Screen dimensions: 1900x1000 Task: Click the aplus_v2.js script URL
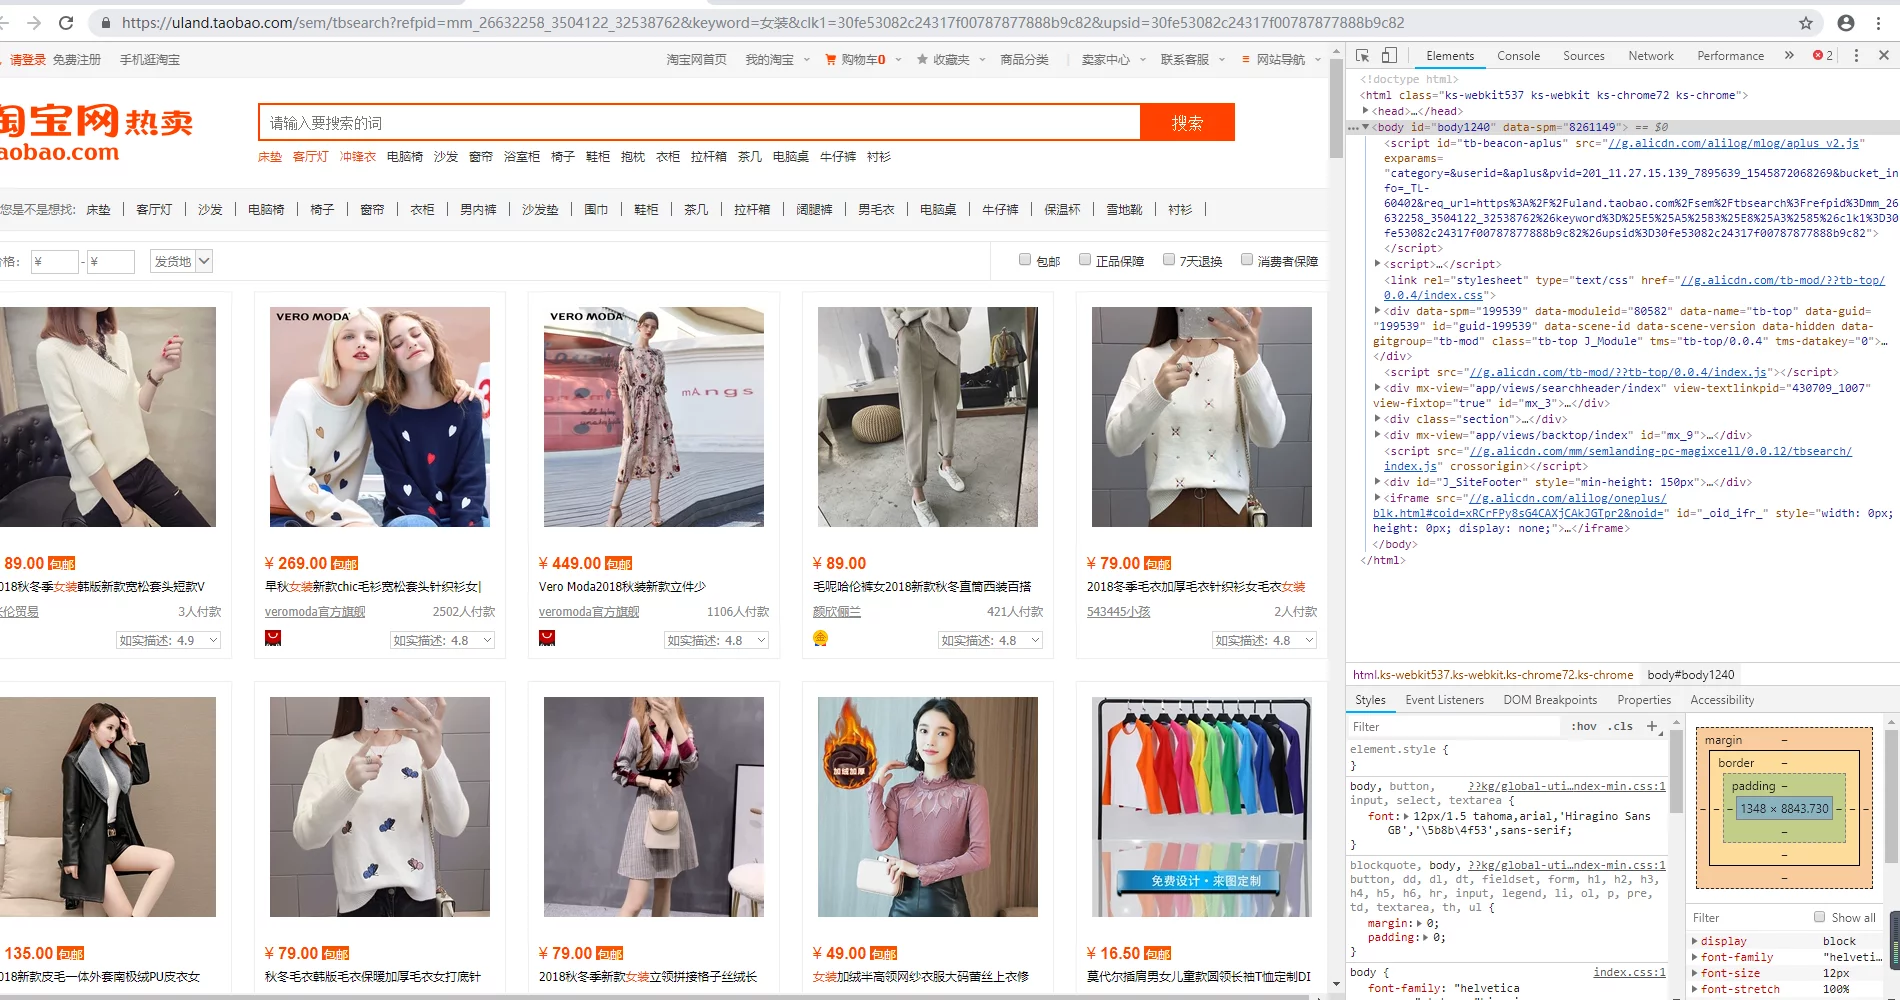[1734, 143]
